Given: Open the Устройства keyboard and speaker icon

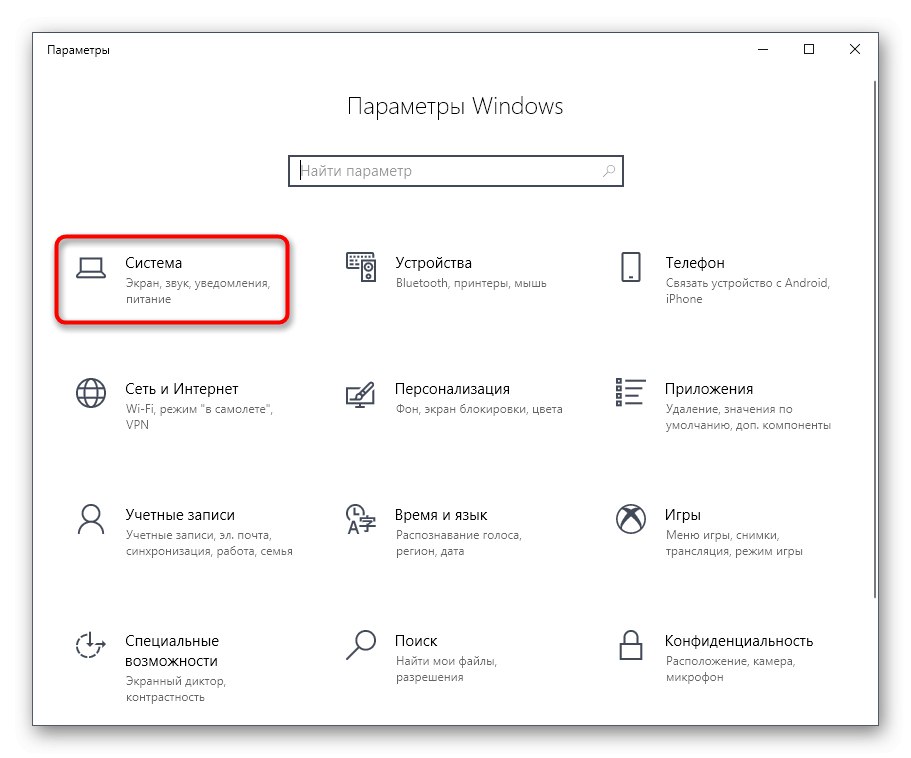Looking at the screenshot, I should coord(361,267).
